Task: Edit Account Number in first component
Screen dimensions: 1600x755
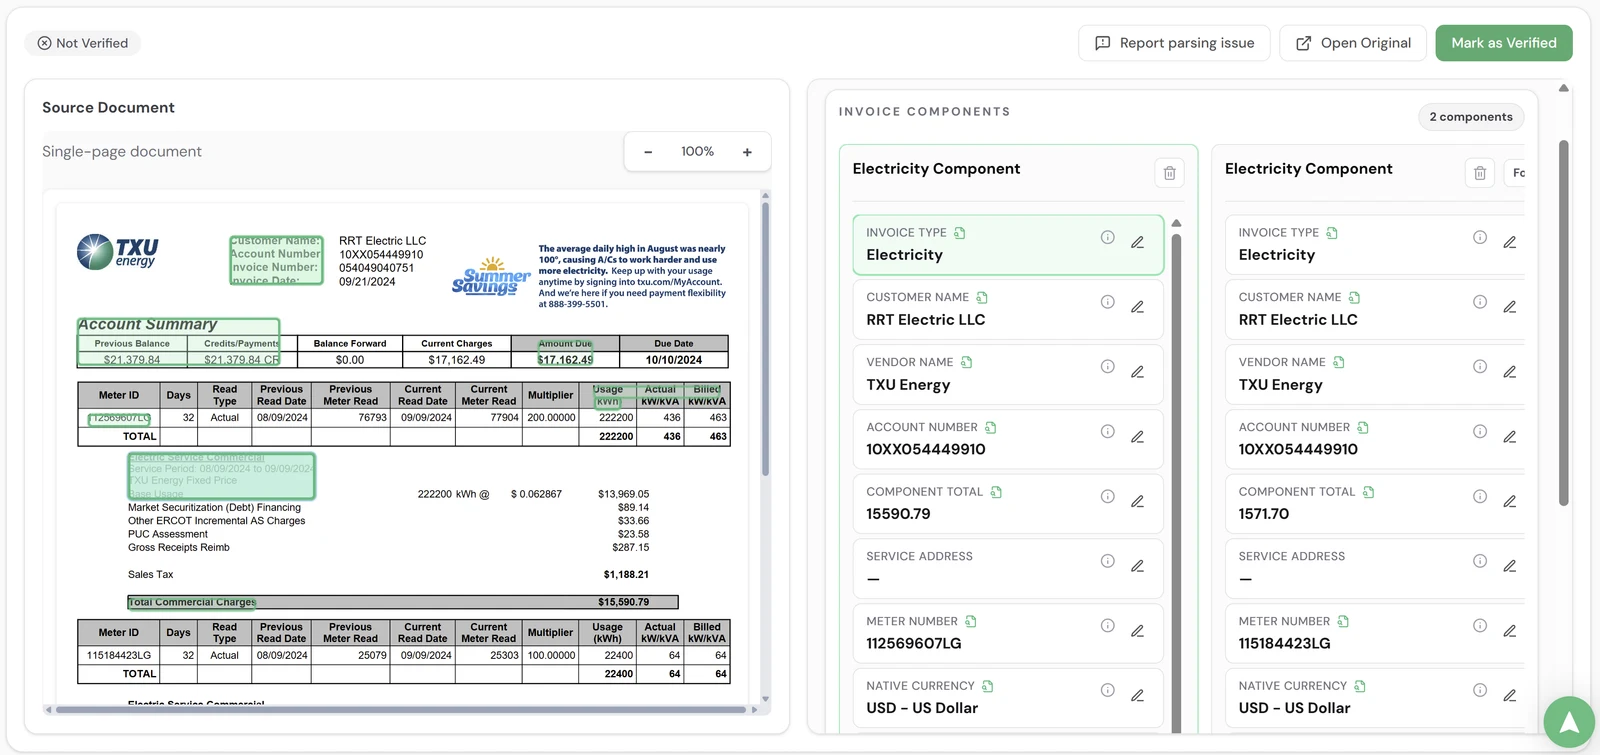Action: (x=1138, y=437)
